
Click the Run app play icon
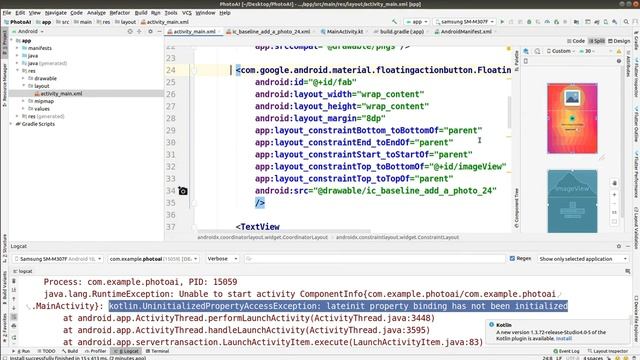pos(502,22)
